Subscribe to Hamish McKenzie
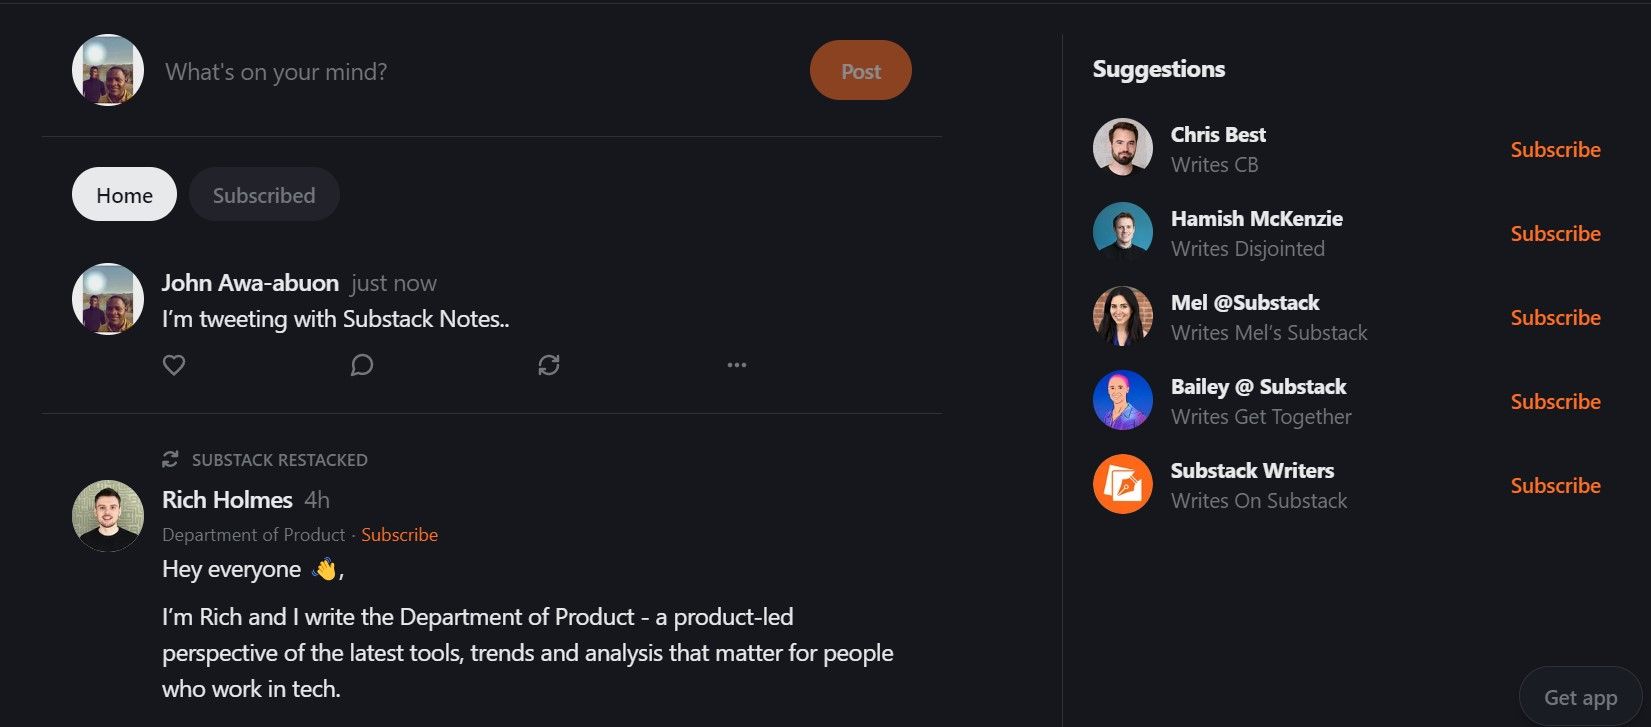The height and width of the screenshot is (727, 1651). (1555, 234)
